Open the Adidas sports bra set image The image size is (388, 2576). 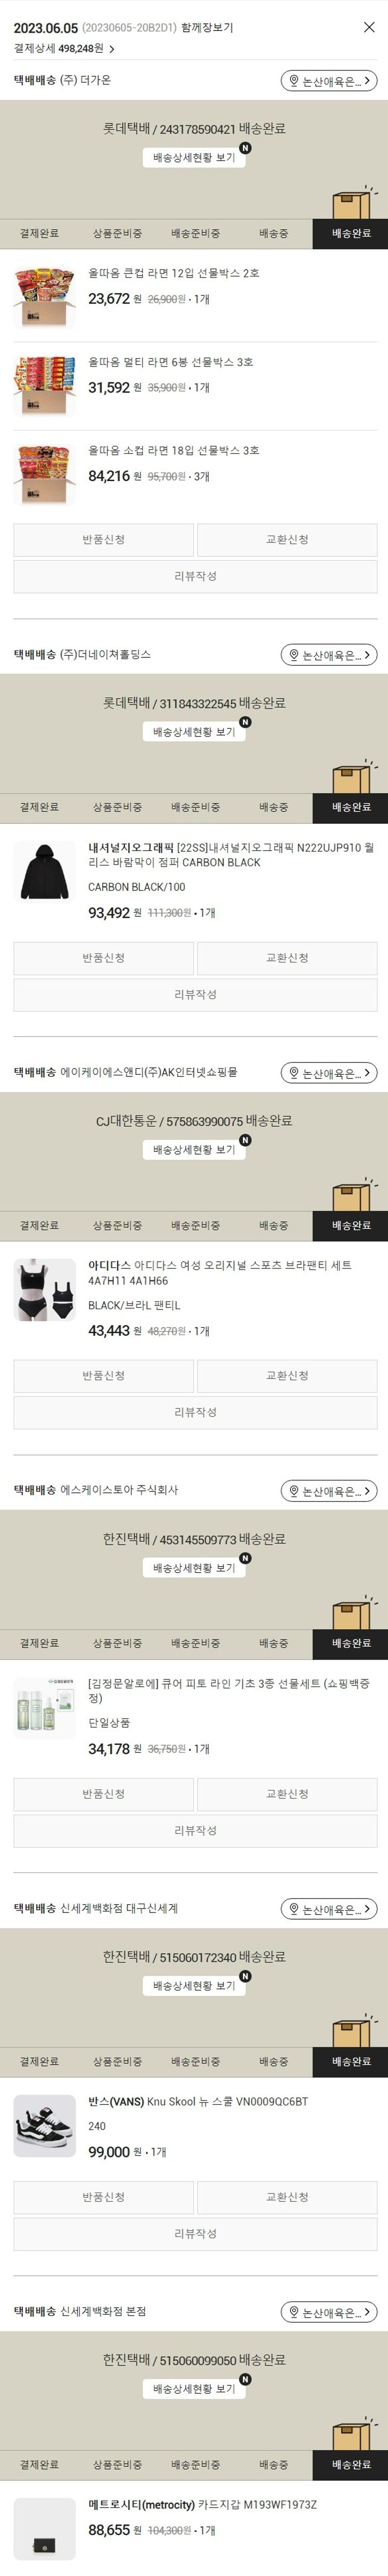pyautogui.click(x=45, y=1289)
